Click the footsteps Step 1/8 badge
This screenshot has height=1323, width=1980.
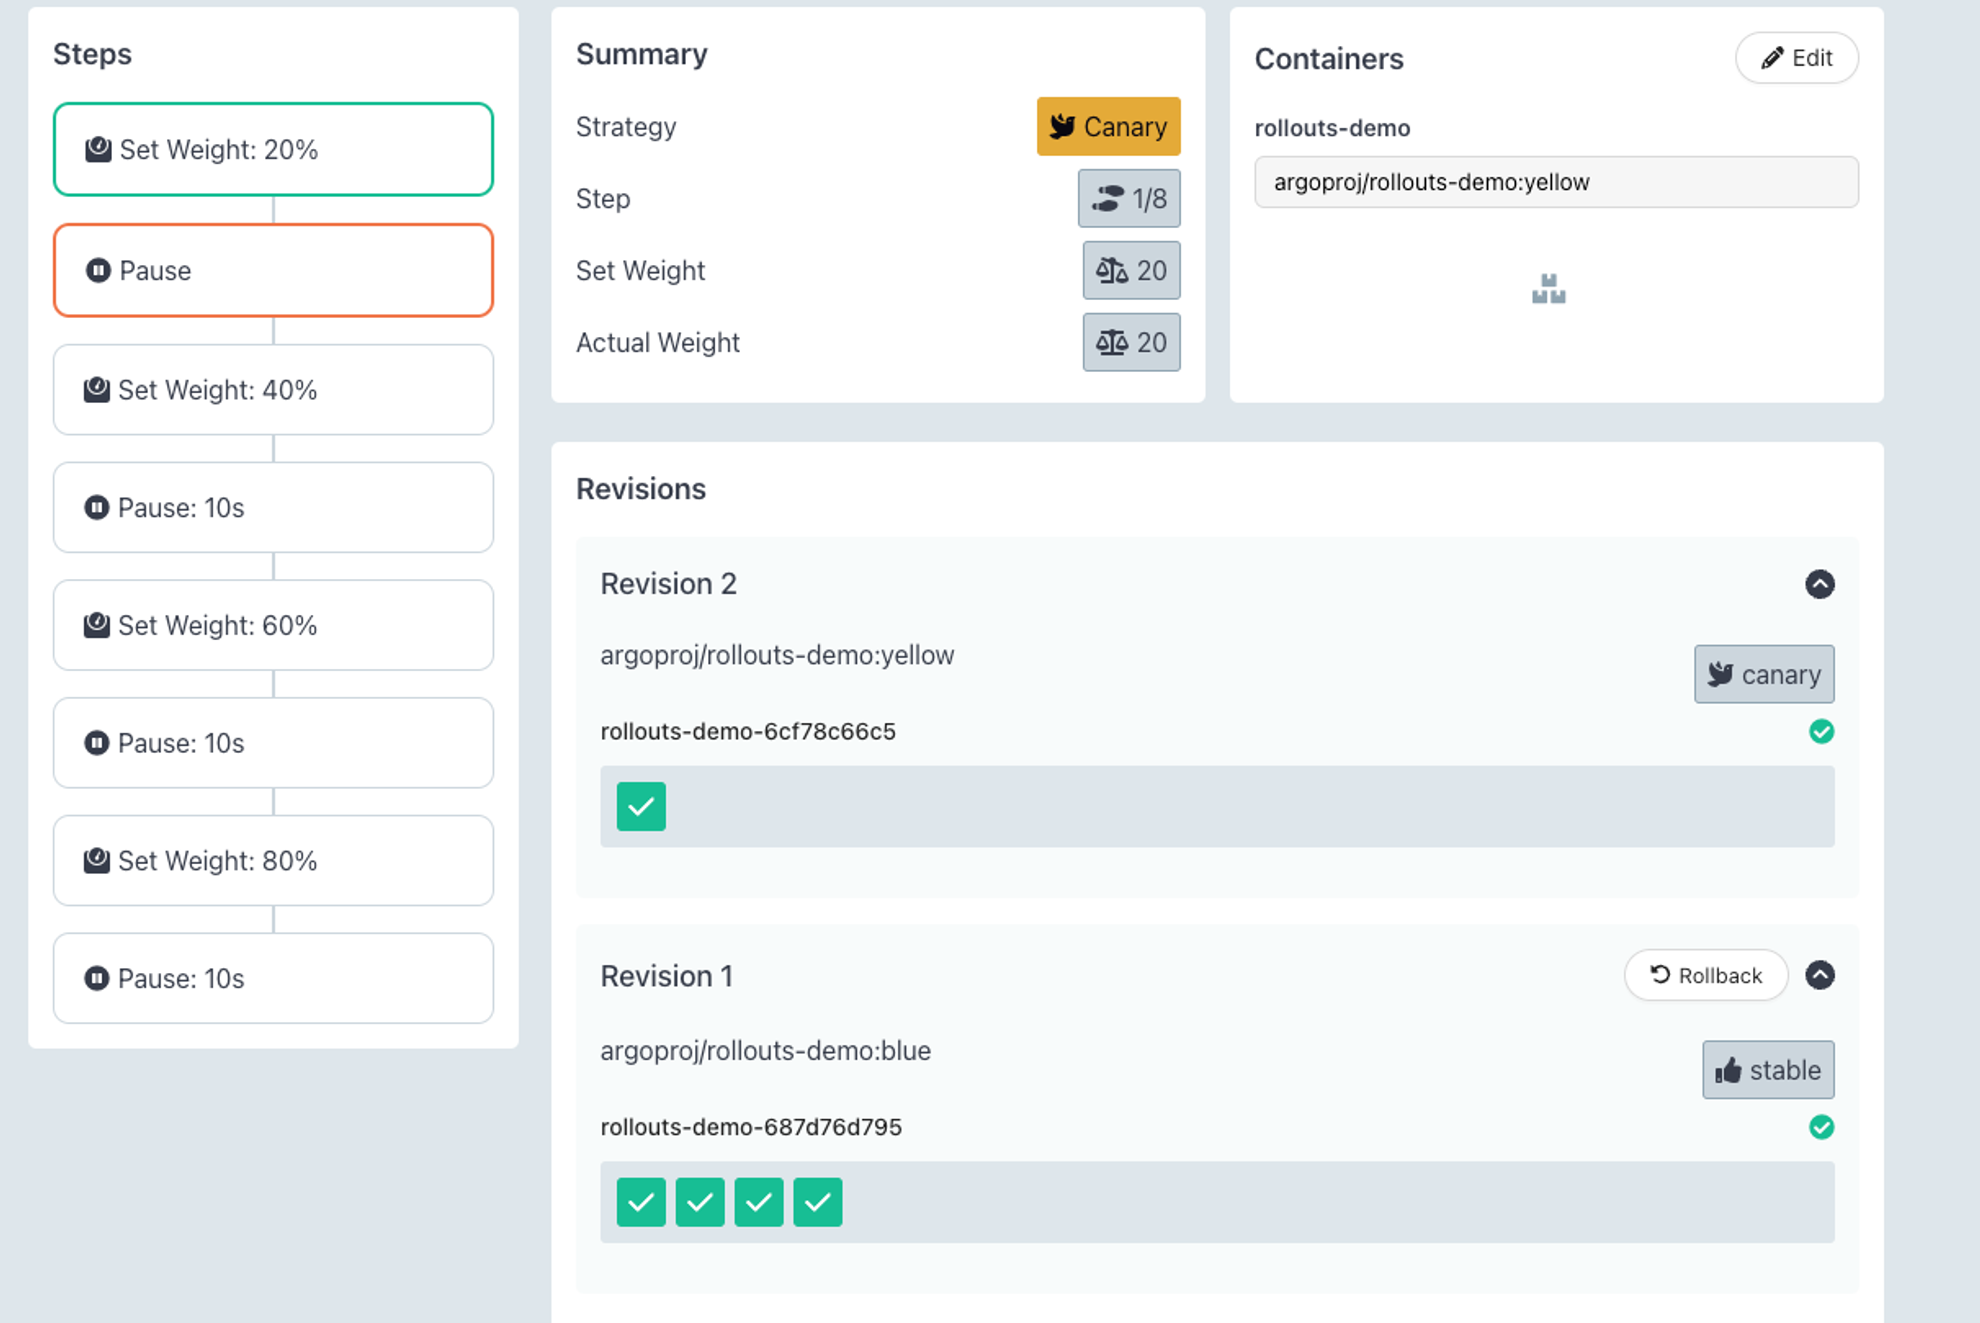click(x=1128, y=198)
